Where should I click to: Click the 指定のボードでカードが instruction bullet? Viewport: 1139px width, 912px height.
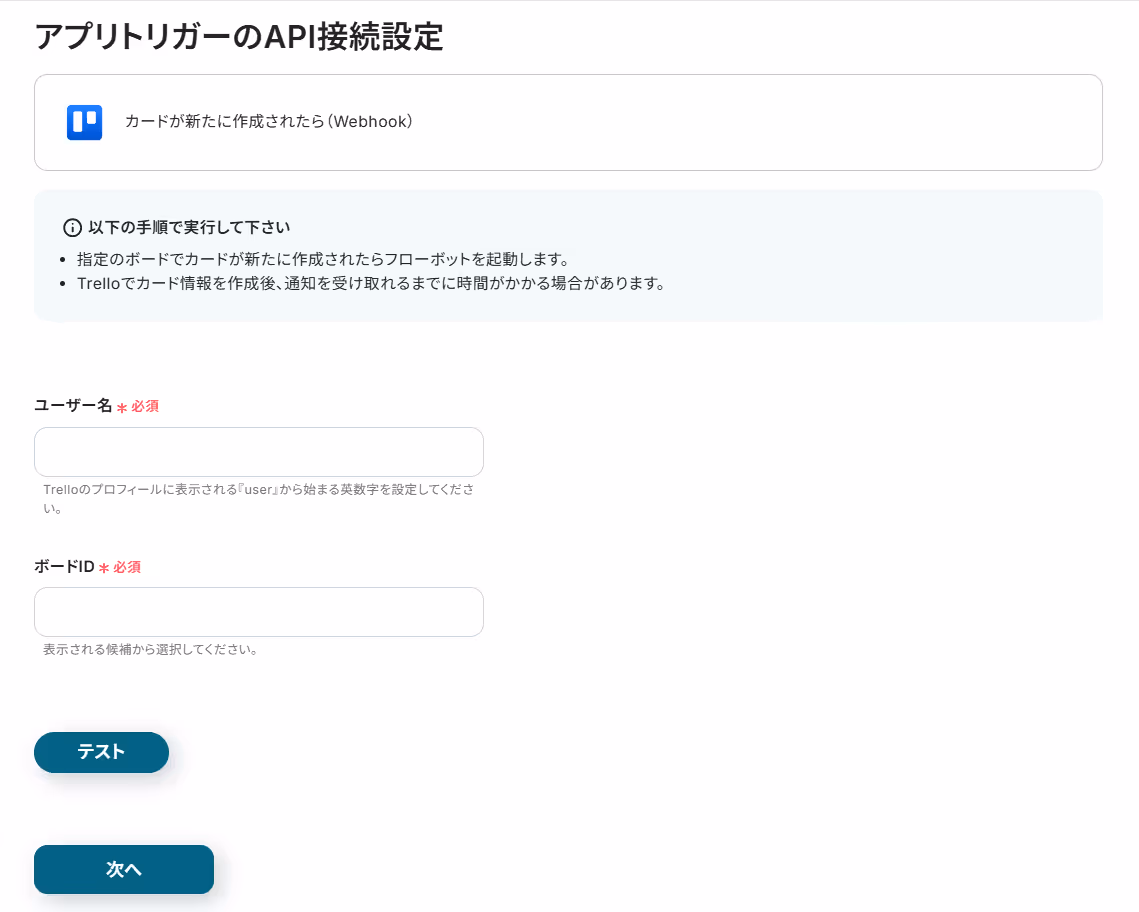click(323, 259)
